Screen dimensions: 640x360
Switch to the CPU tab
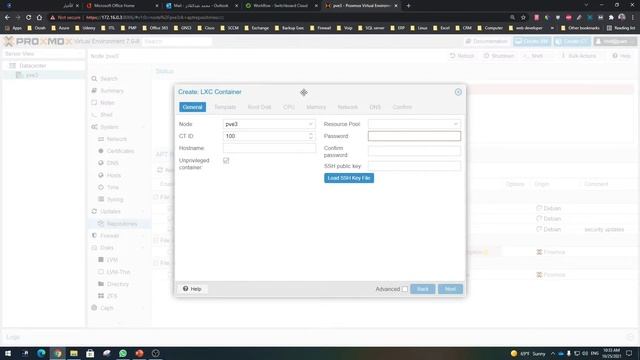click(289, 107)
